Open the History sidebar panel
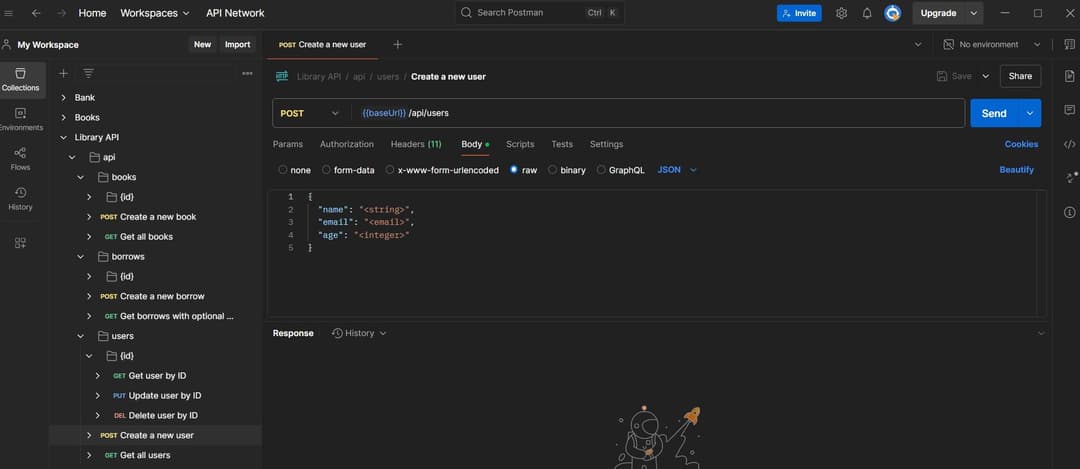This screenshot has height=469, width=1080. pos(20,198)
